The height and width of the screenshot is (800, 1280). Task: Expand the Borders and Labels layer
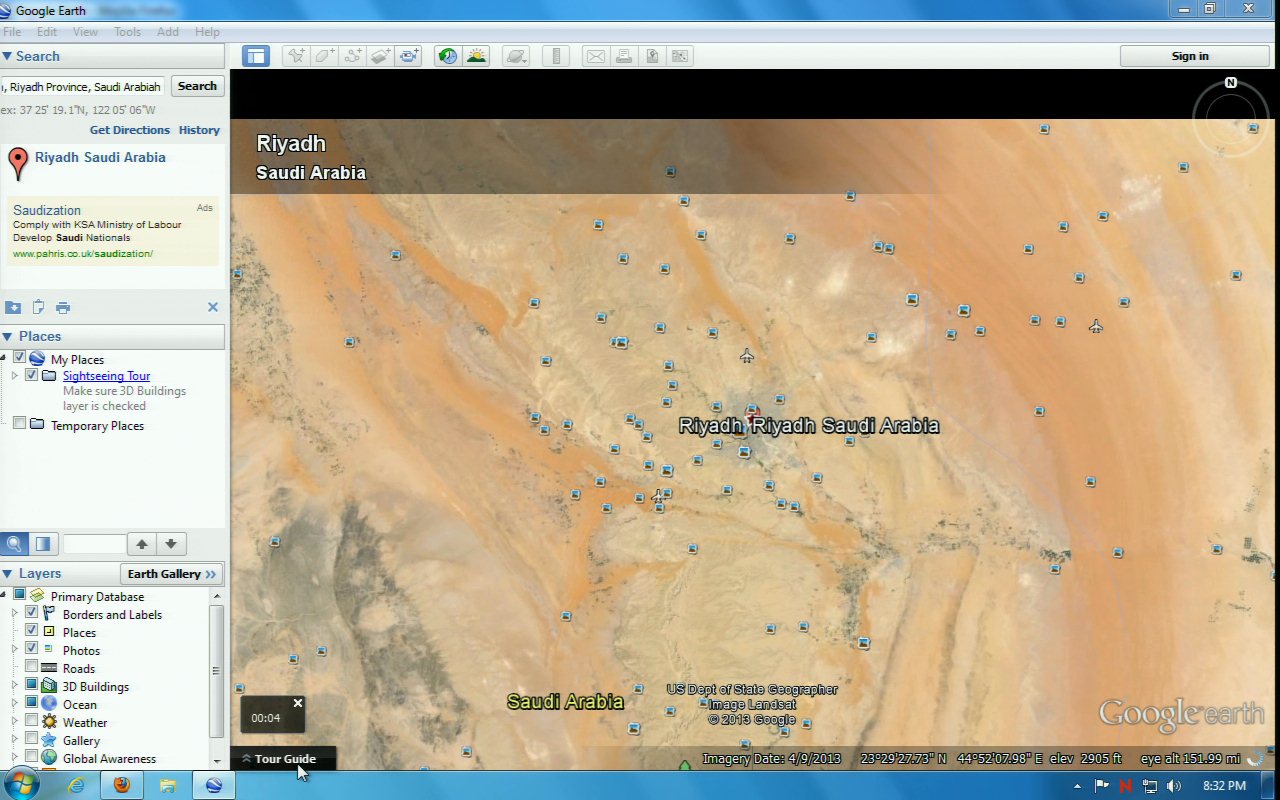point(15,614)
